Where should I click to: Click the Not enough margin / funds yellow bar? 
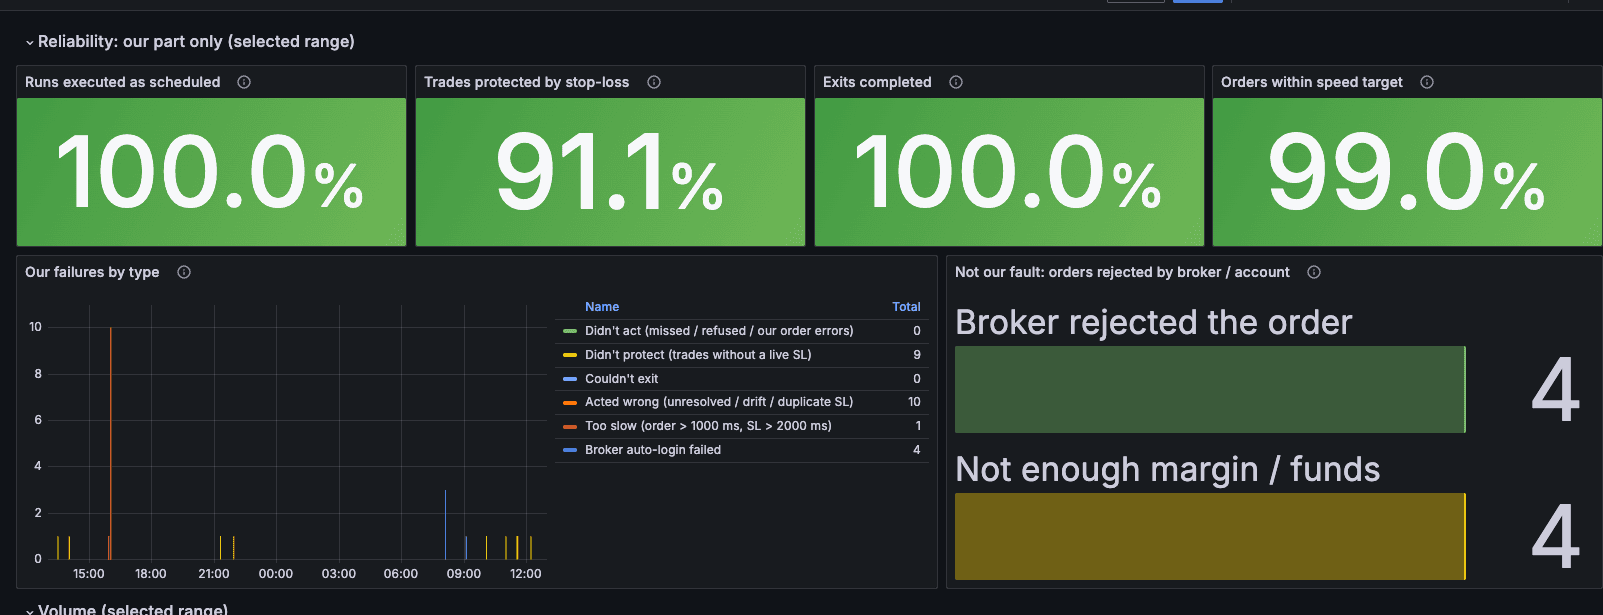[1210, 536]
